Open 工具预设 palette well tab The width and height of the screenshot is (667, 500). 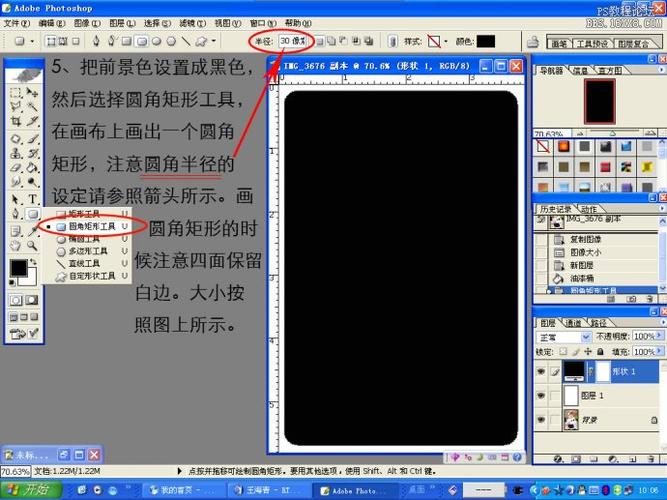click(591, 43)
